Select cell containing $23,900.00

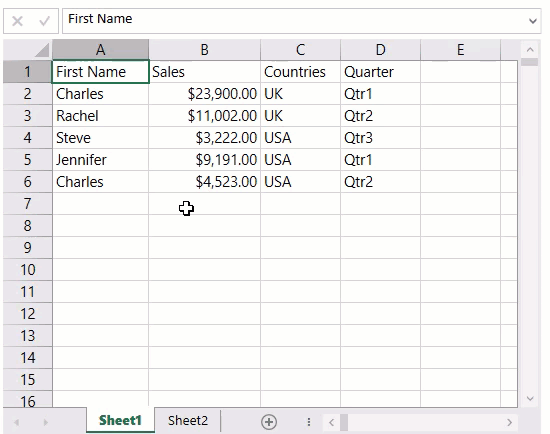(x=204, y=94)
